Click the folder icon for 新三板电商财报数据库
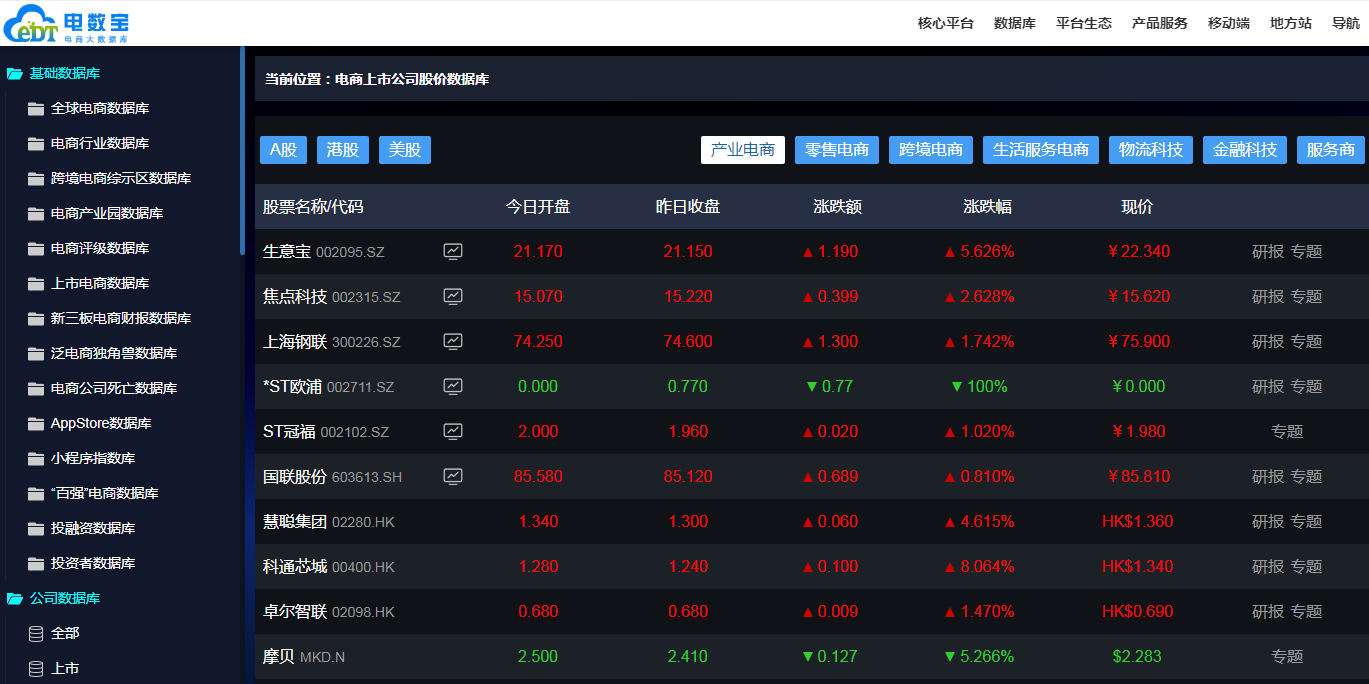Image resolution: width=1369 pixels, height=684 pixels. coord(36,318)
